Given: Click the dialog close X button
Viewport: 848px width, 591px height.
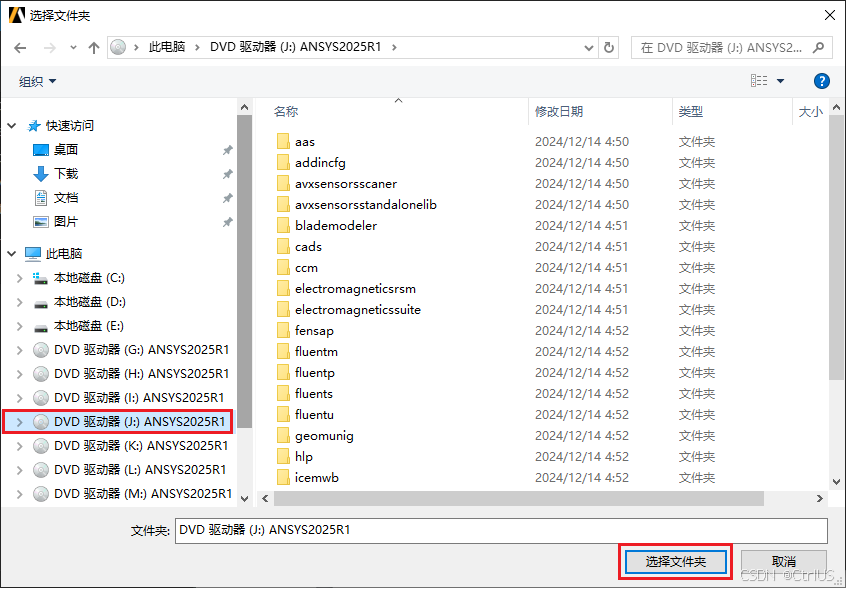Looking at the screenshot, I should click(830, 15).
